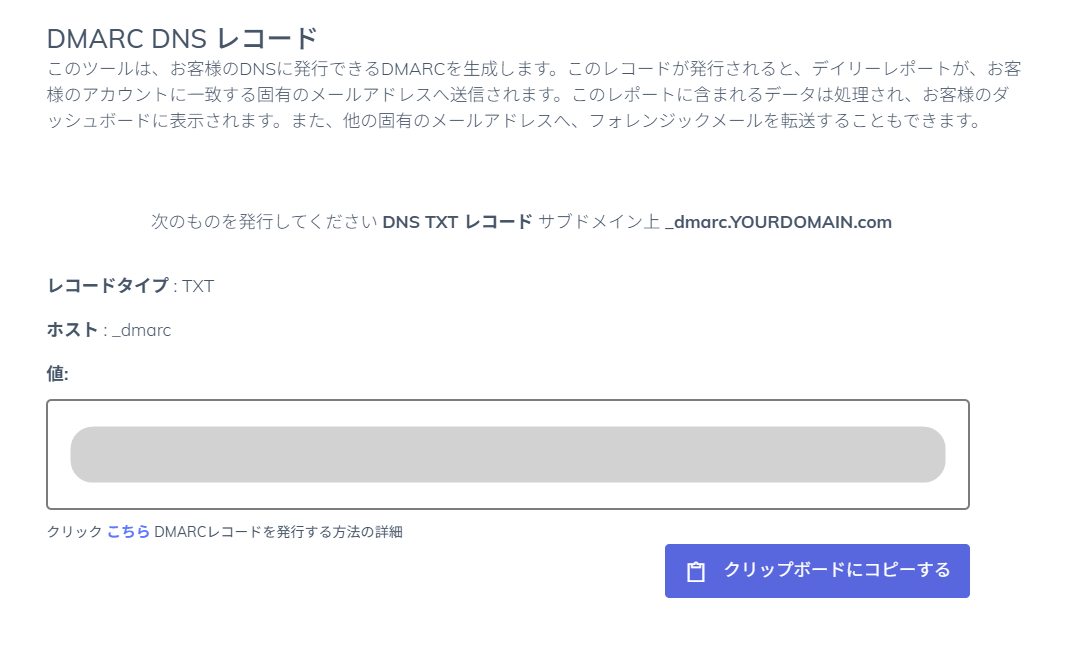
Task: Click the last line mentioning フォレンジックメール
Action: [514, 121]
